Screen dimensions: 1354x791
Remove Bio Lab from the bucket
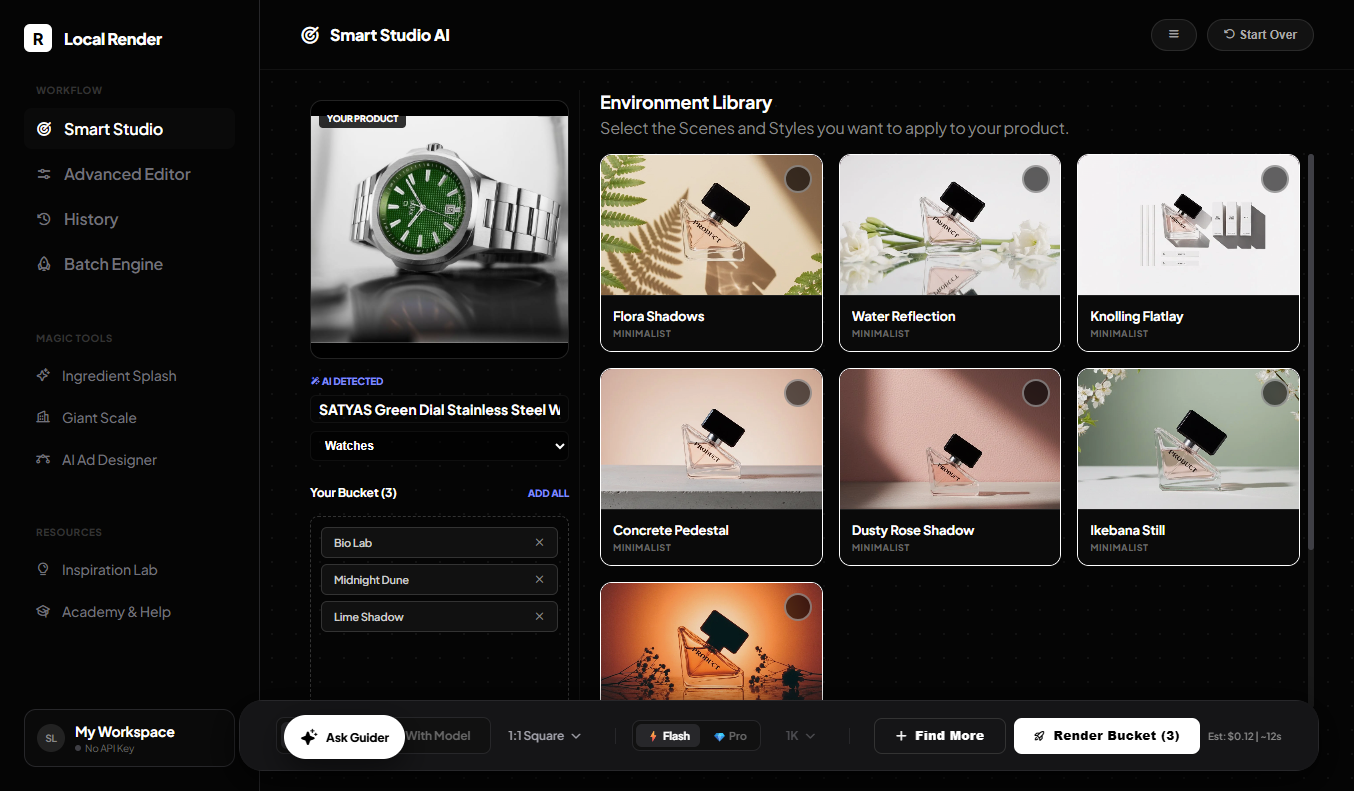pyautogui.click(x=539, y=543)
